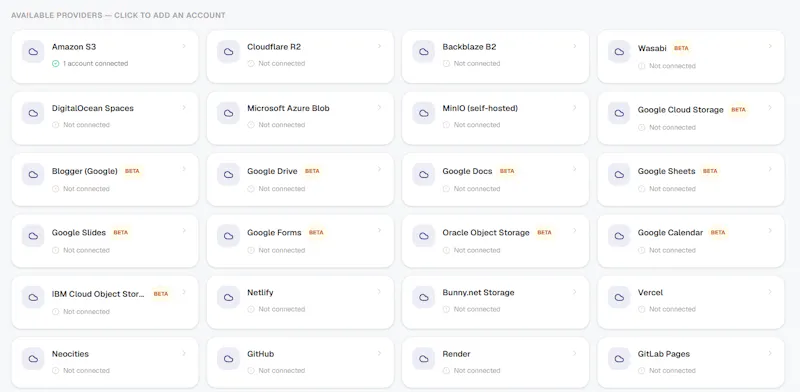Click the Google Cloud Storage cloud icon

619,113
